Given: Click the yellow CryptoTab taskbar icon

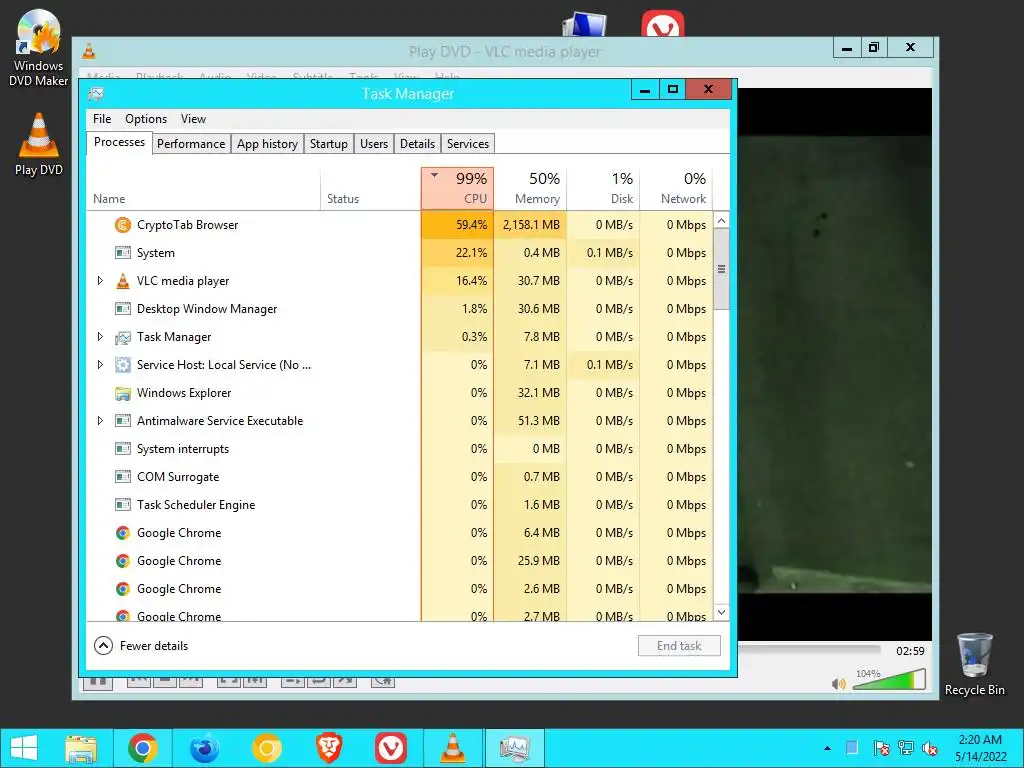Looking at the screenshot, I should coord(266,748).
